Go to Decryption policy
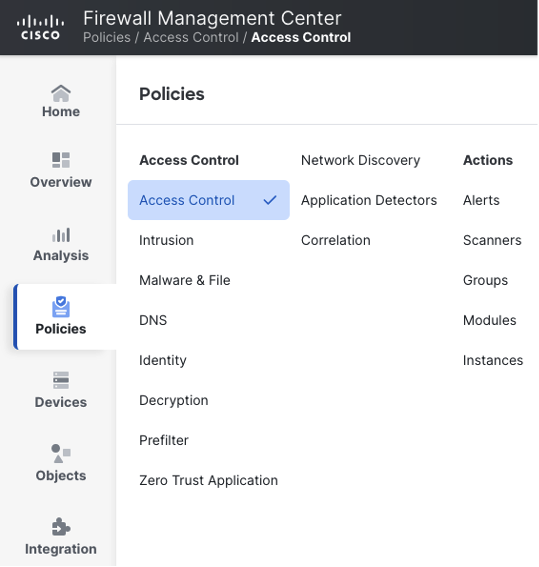 point(174,401)
